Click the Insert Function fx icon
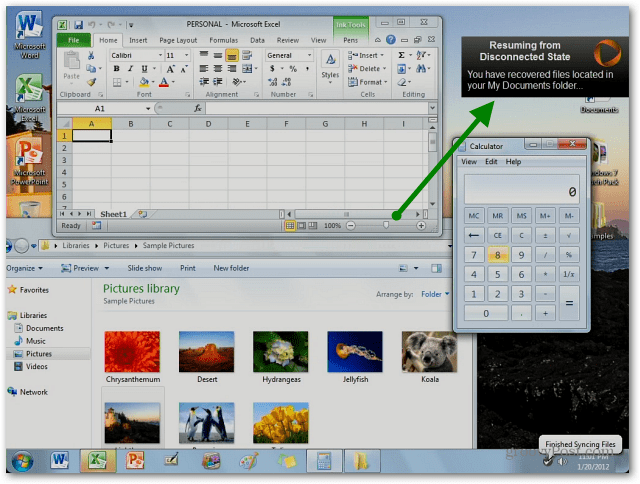This screenshot has width=640, height=484. (x=198, y=108)
